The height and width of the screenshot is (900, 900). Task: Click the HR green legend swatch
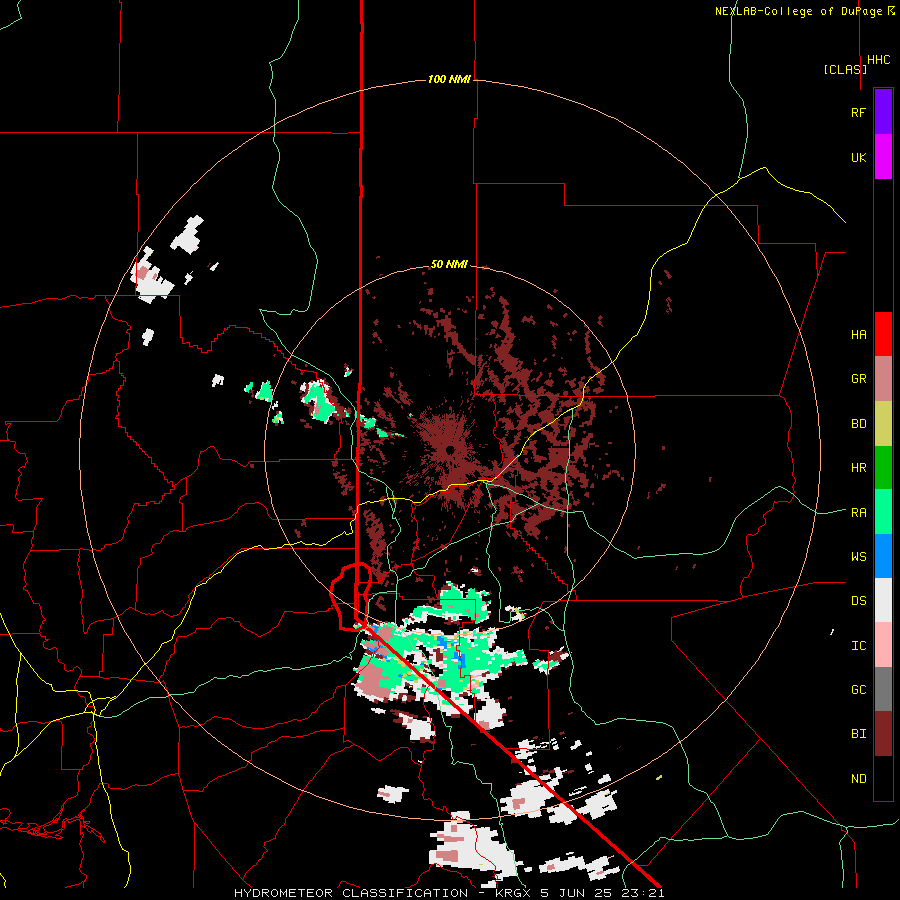coord(883,468)
